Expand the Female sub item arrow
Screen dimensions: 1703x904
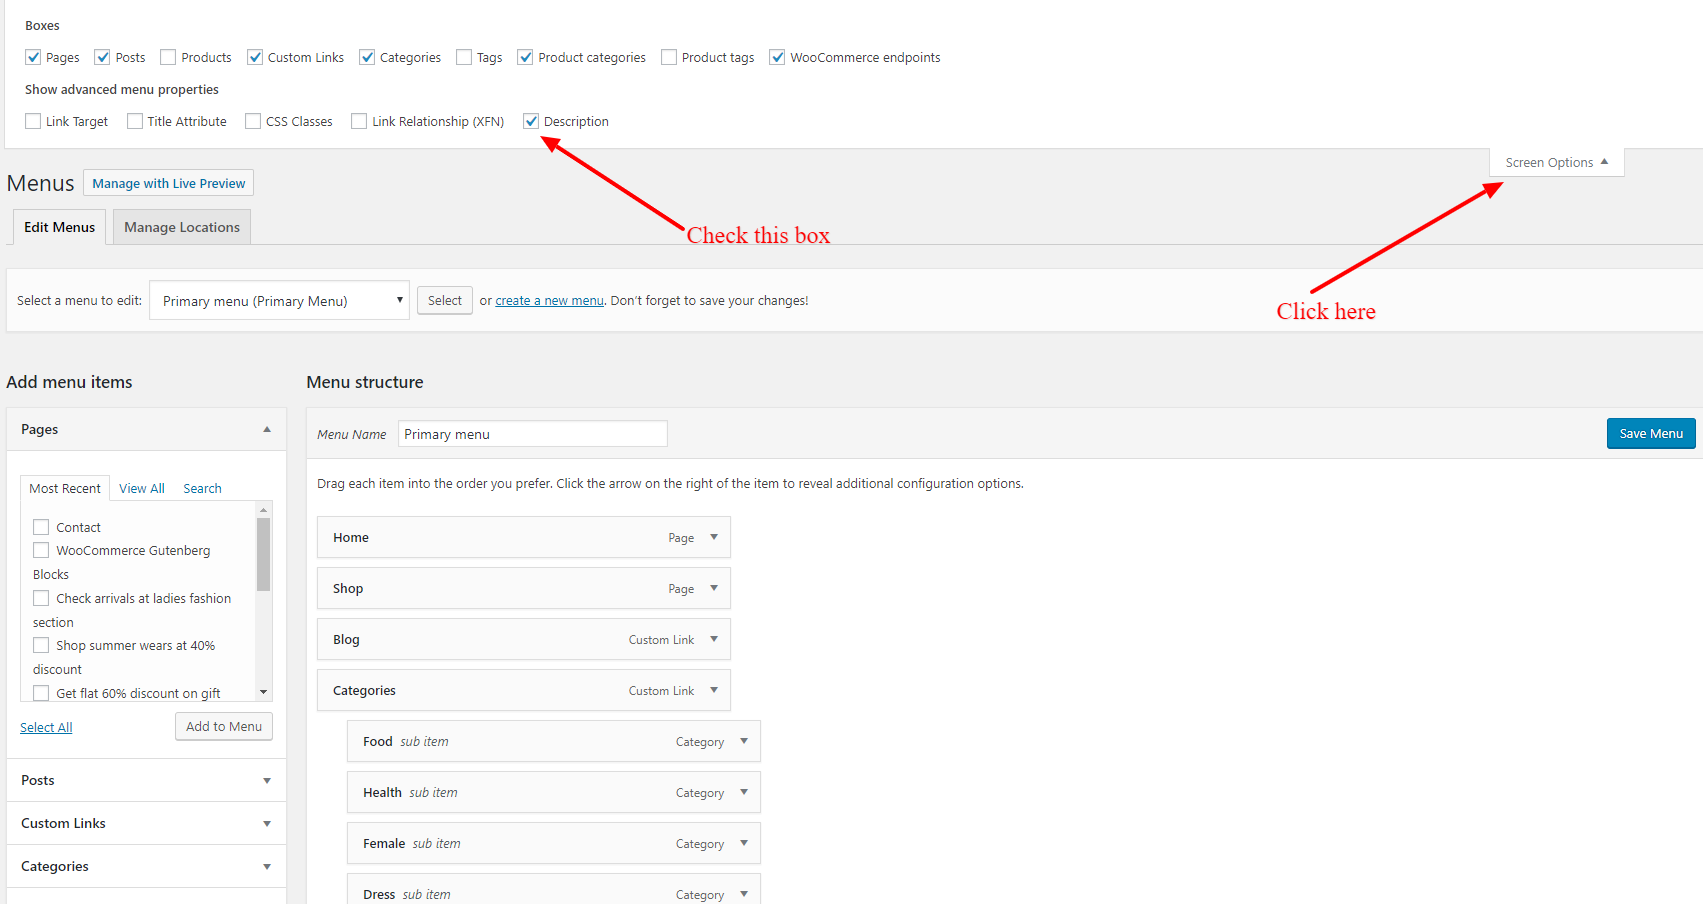point(744,843)
